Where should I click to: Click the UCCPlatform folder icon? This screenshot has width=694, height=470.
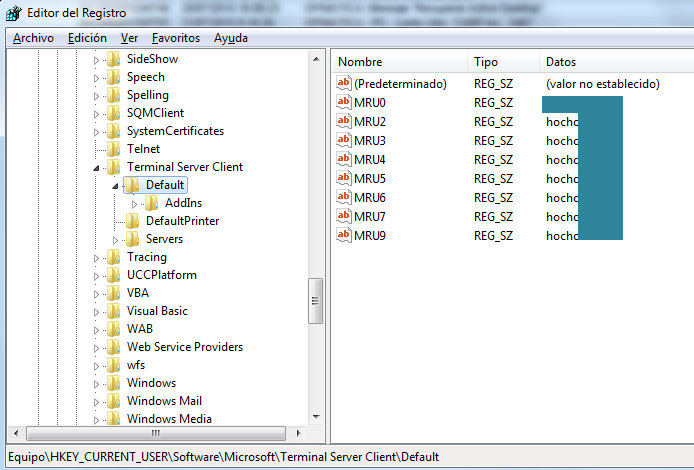click(114, 275)
